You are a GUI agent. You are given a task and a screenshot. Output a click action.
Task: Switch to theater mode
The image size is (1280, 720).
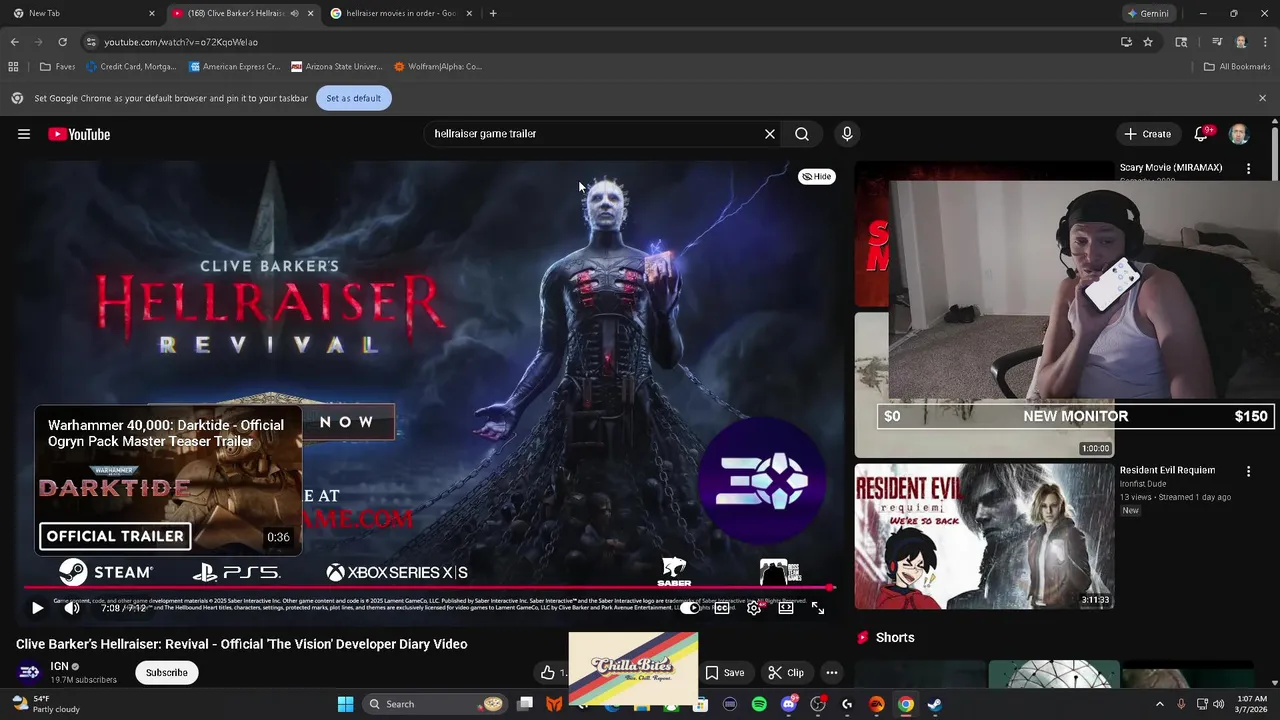click(786, 608)
